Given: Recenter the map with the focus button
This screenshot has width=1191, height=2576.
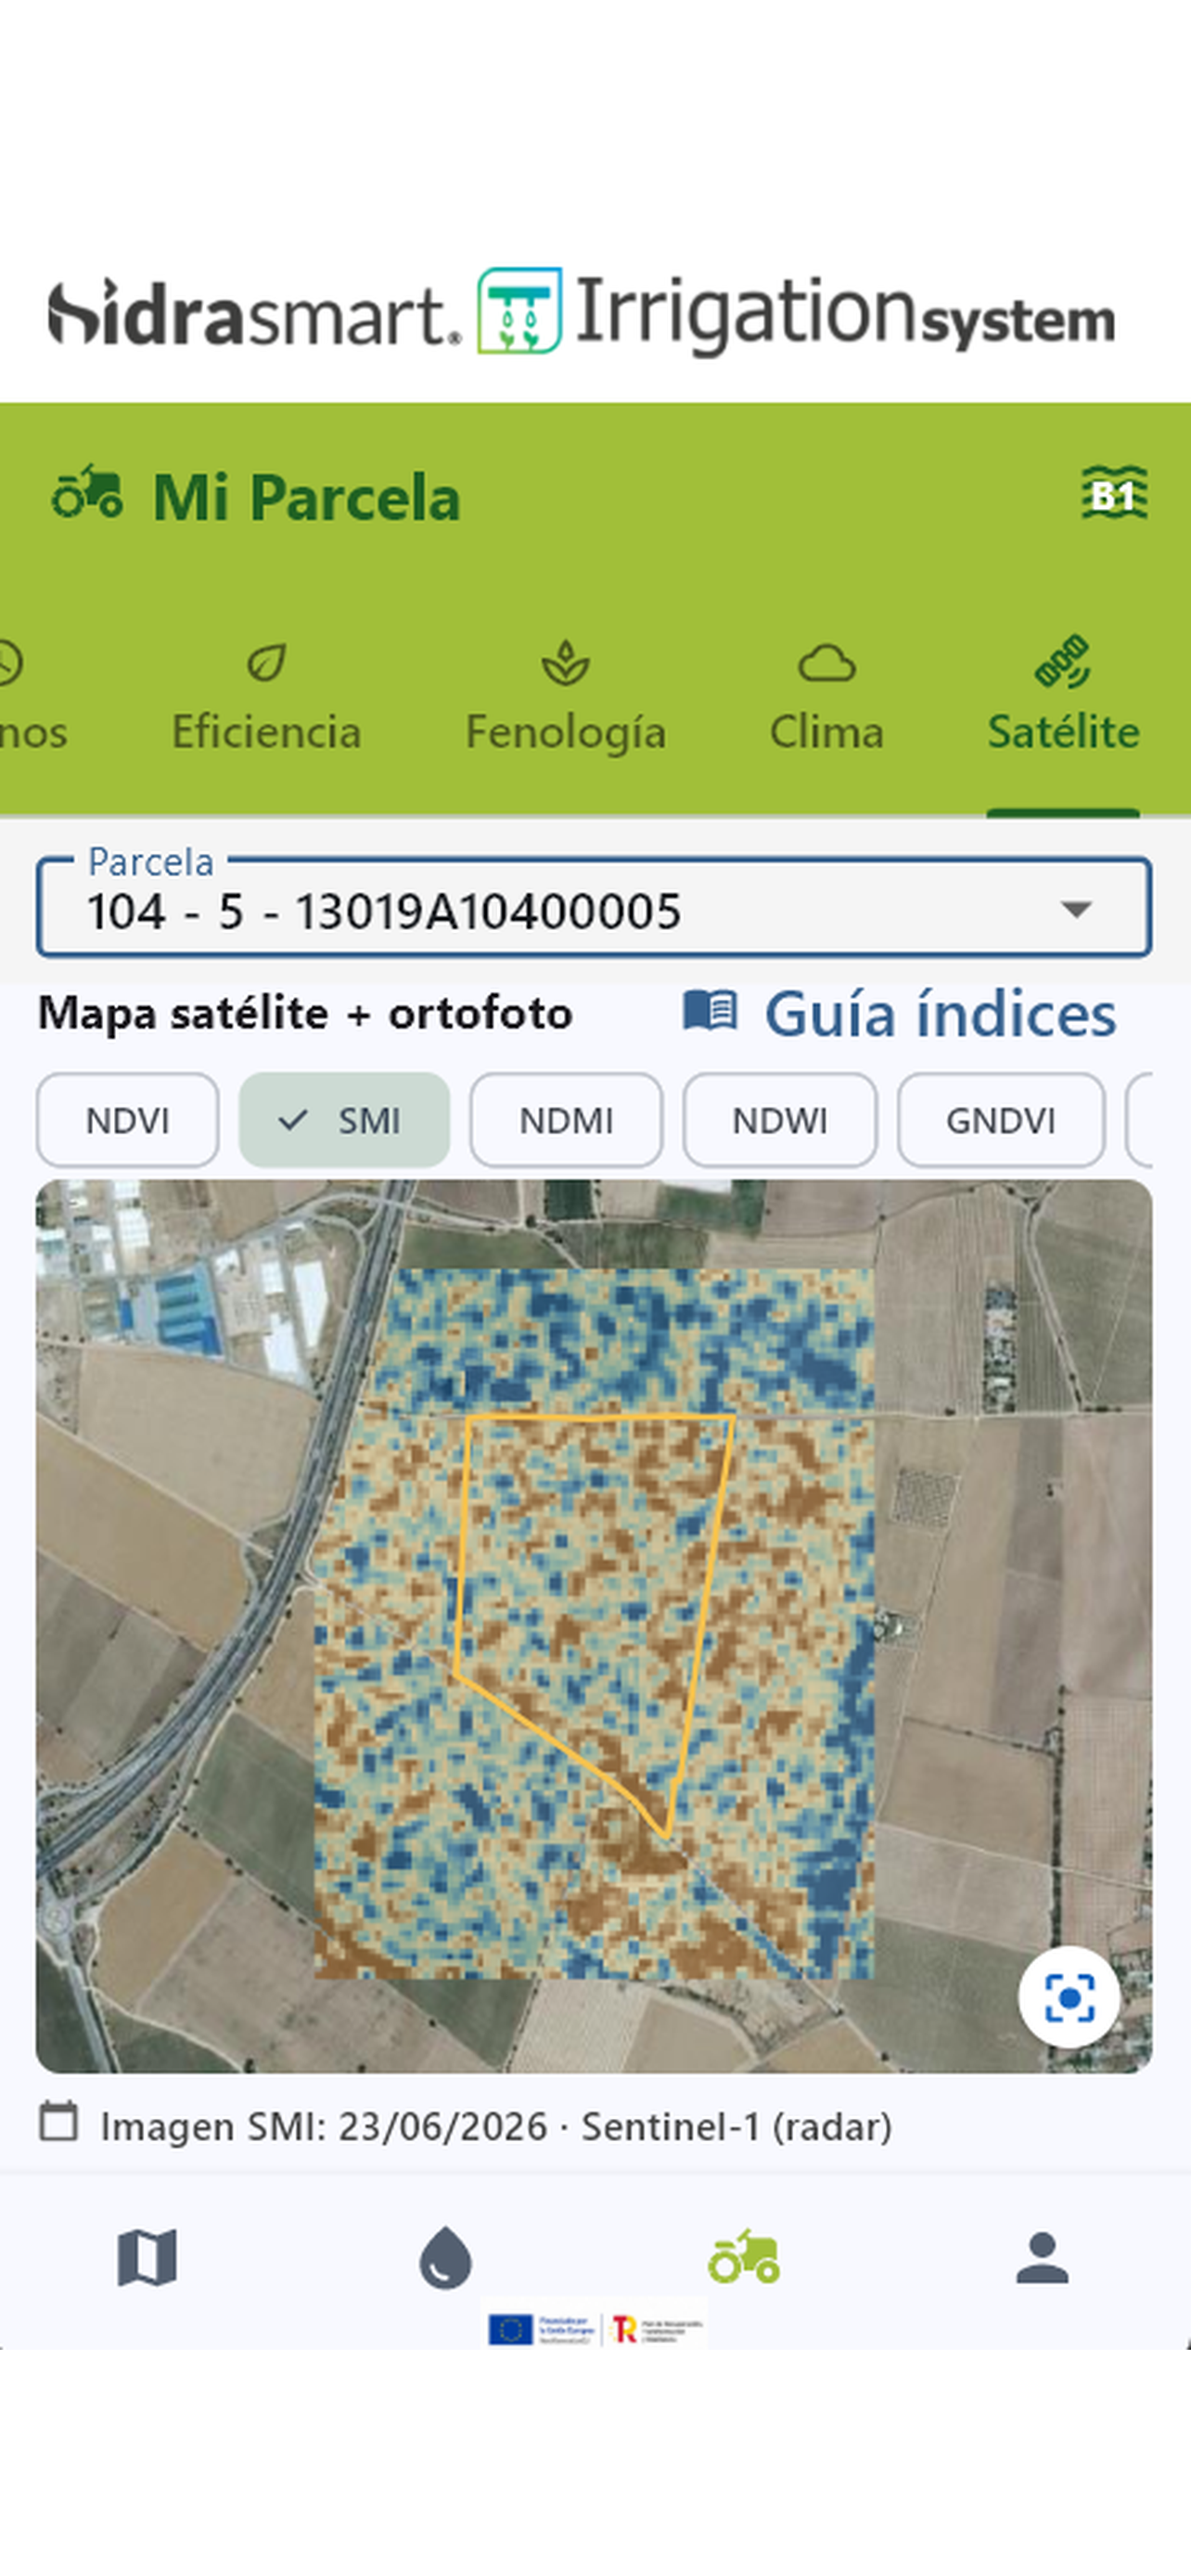Looking at the screenshot, I should pyautogui.click(x=1069, y=1997).
